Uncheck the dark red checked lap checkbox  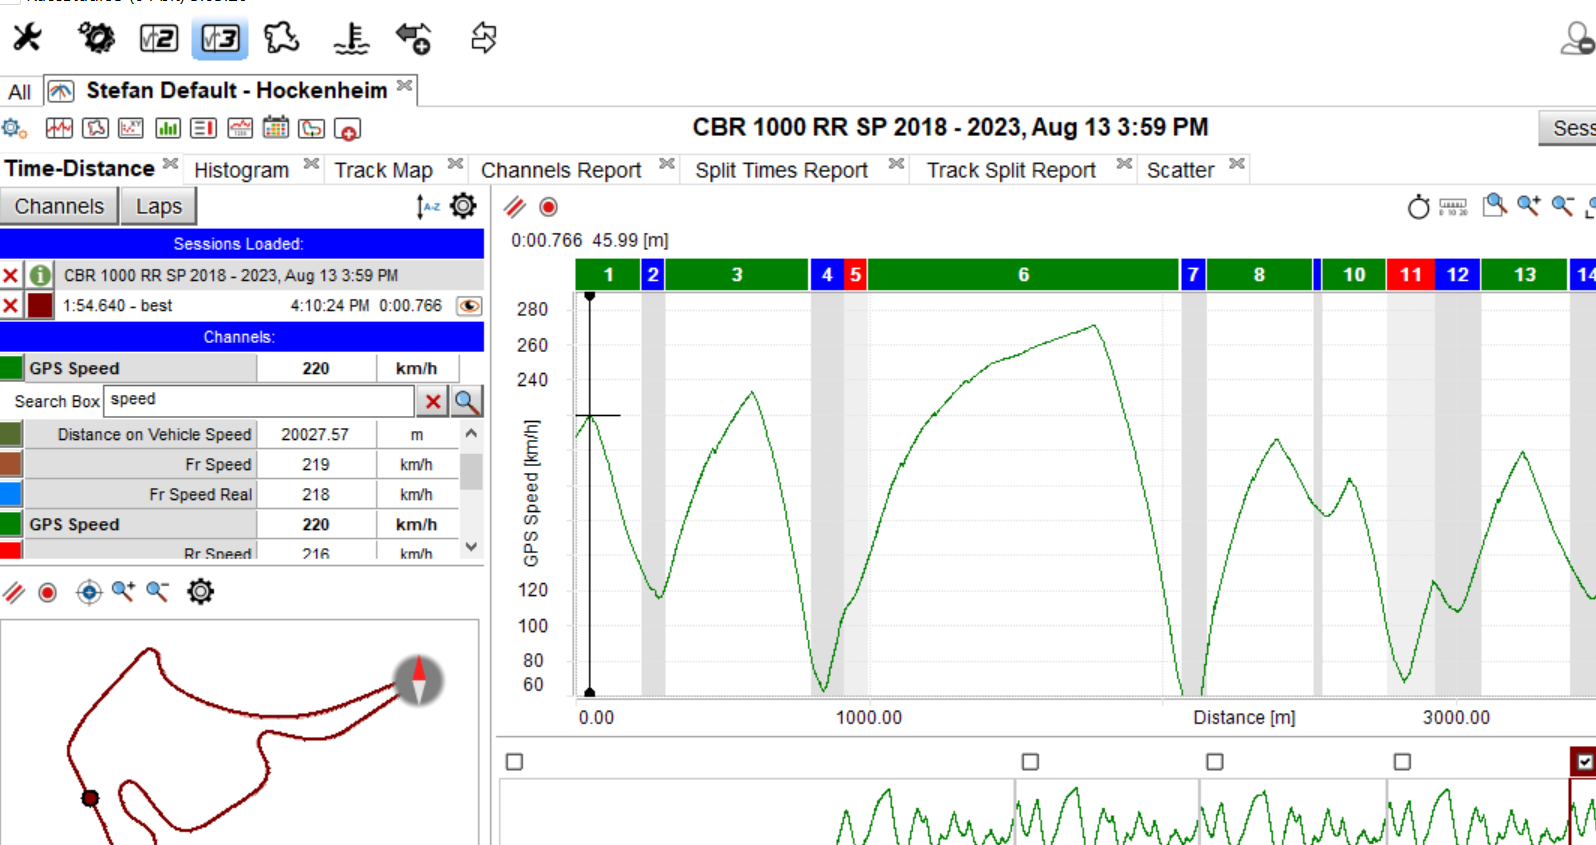1583,762
